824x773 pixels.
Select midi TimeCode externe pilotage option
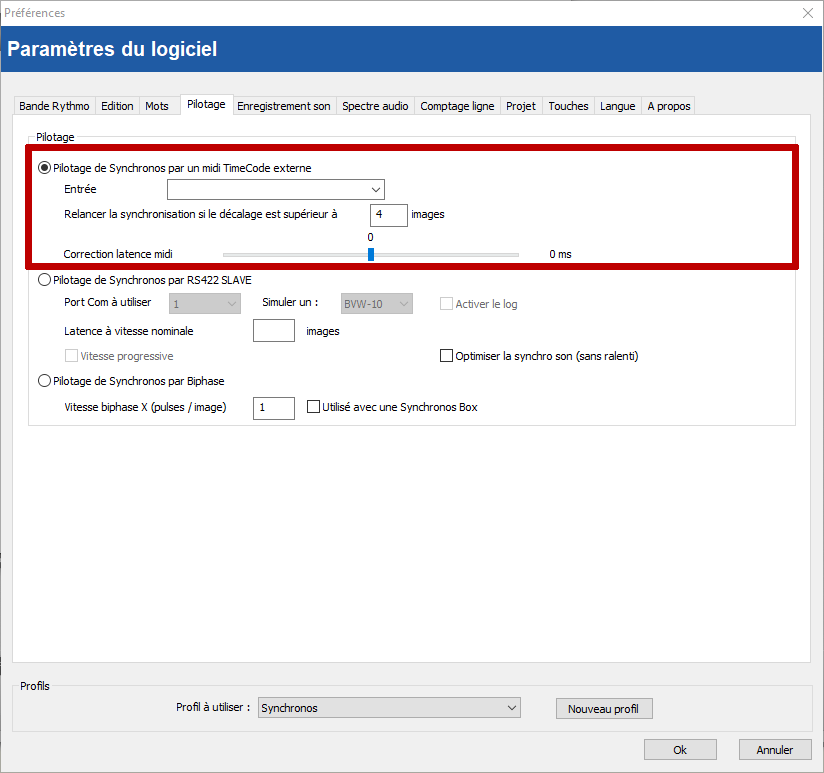tap(44, 168)
